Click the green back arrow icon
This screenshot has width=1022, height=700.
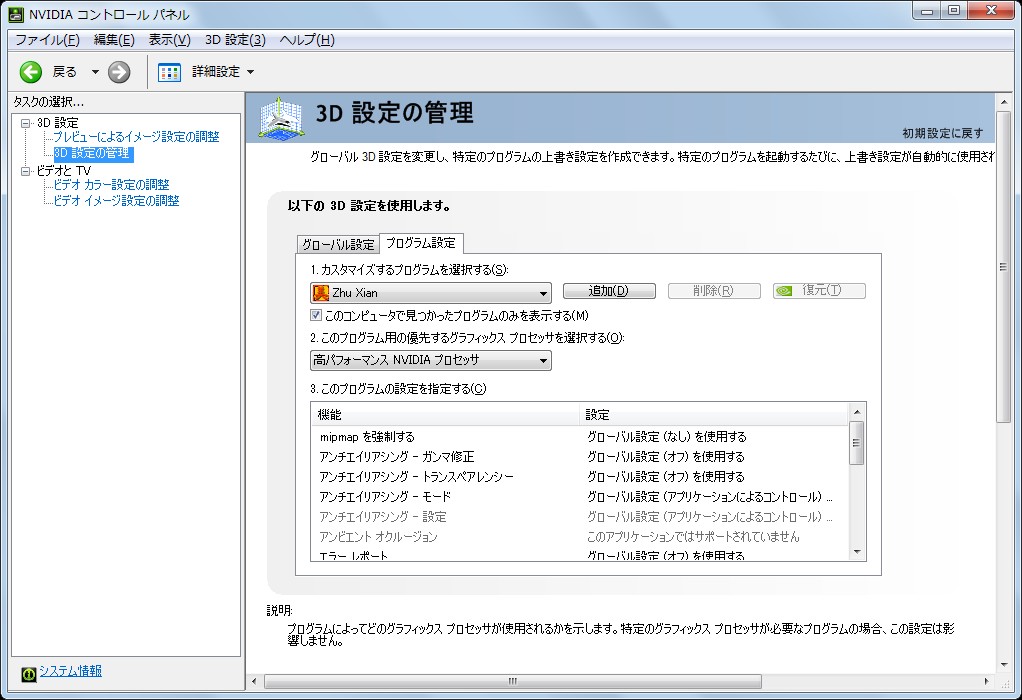(x=31, y=72)
